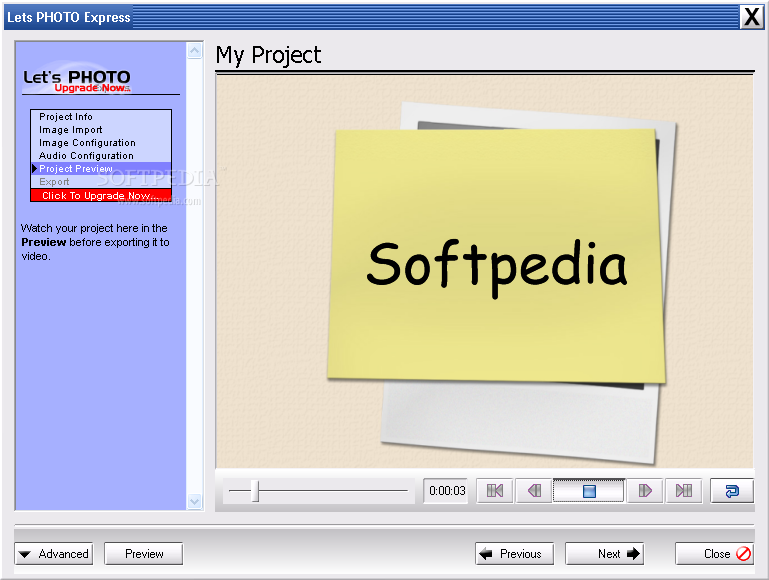Open the Audio Configuration step

click(101, 156)
